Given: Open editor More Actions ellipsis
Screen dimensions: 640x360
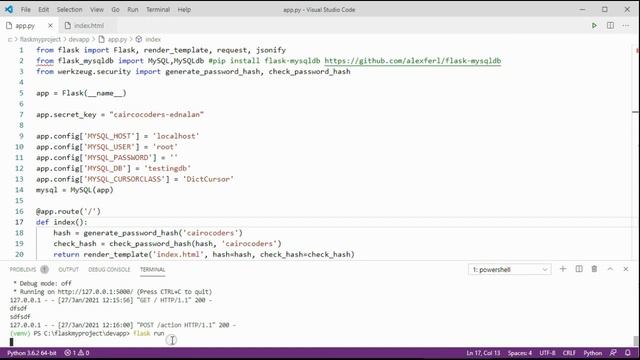Looking at the screenshot, I should pyautogui.click(x=626, y=25).
